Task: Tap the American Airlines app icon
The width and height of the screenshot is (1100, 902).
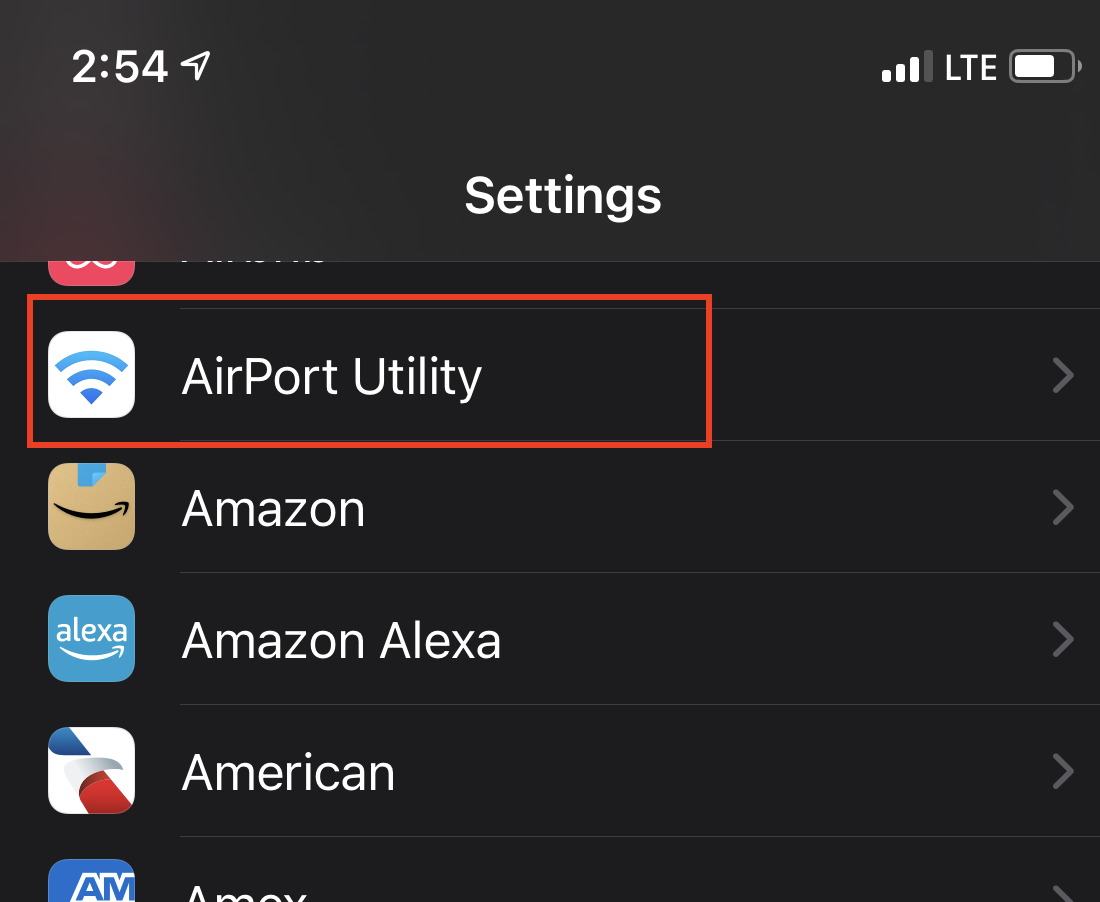Action: [x=91, y=770]
